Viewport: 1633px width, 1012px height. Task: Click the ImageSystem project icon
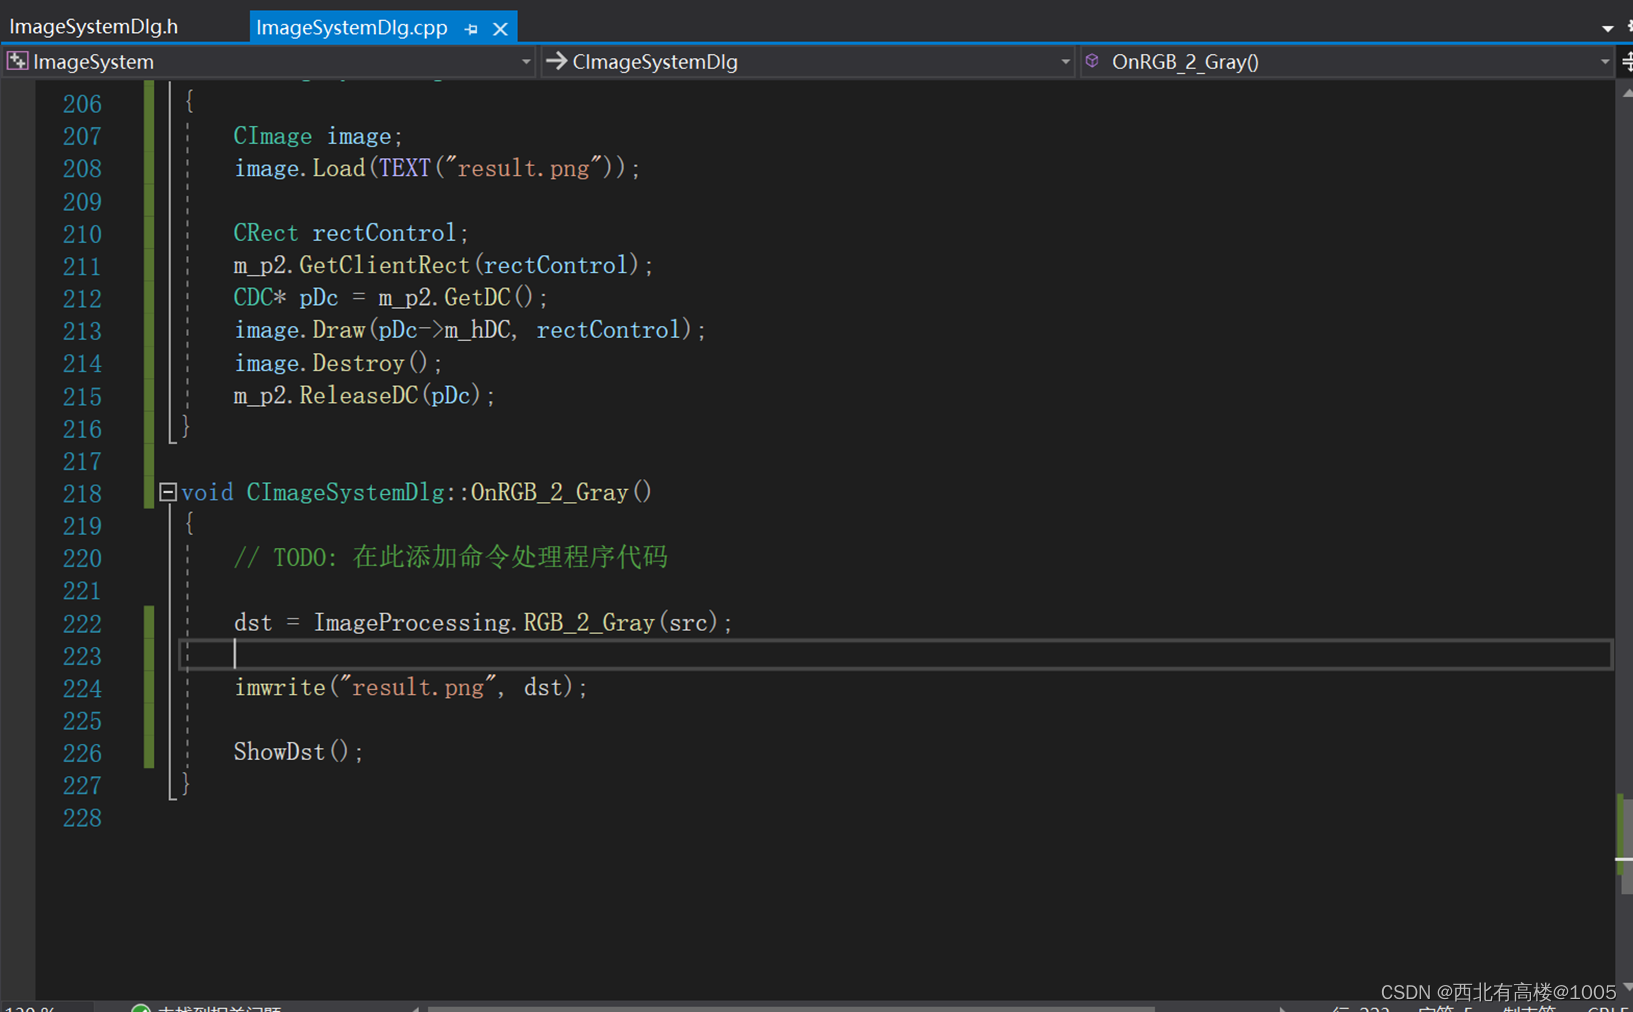pyautogui.click(x=17, y=61)
